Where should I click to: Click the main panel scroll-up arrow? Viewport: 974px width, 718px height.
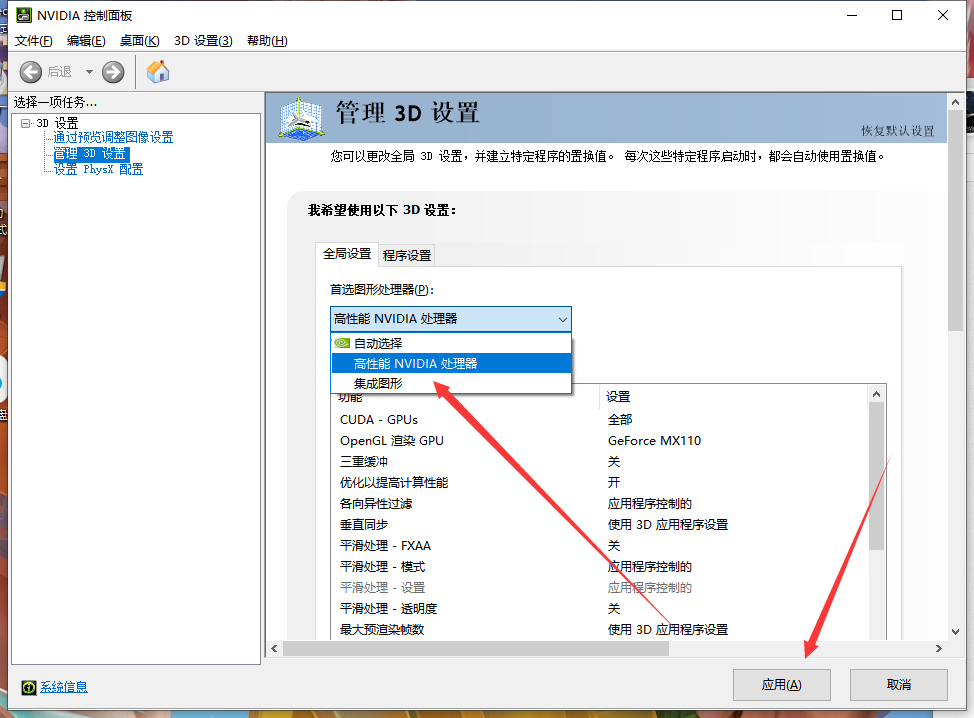tap(955, 102)
